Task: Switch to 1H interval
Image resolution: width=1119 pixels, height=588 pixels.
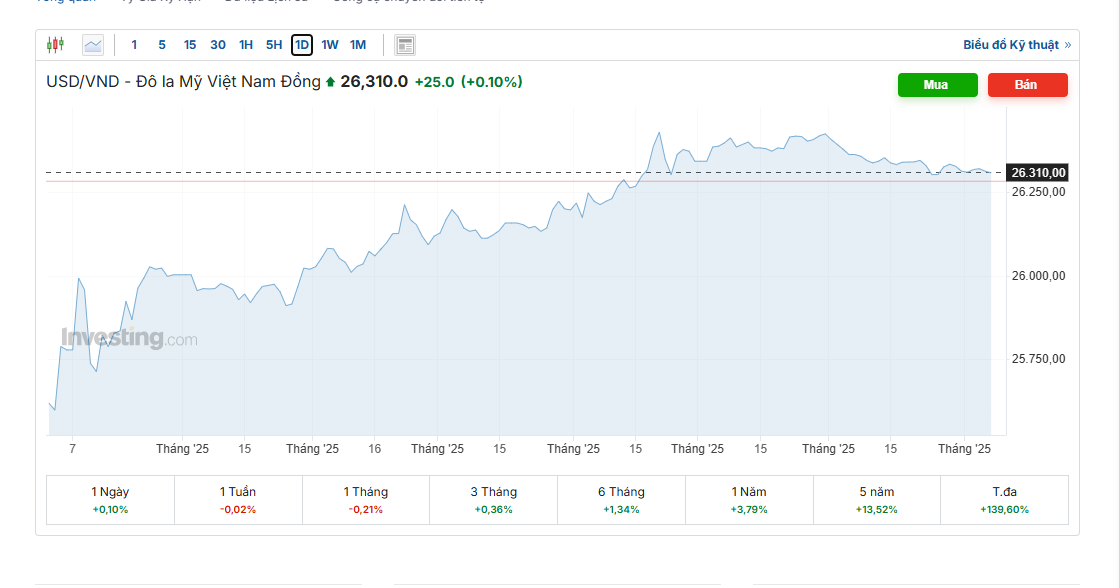Action: (x=246, y=44)
